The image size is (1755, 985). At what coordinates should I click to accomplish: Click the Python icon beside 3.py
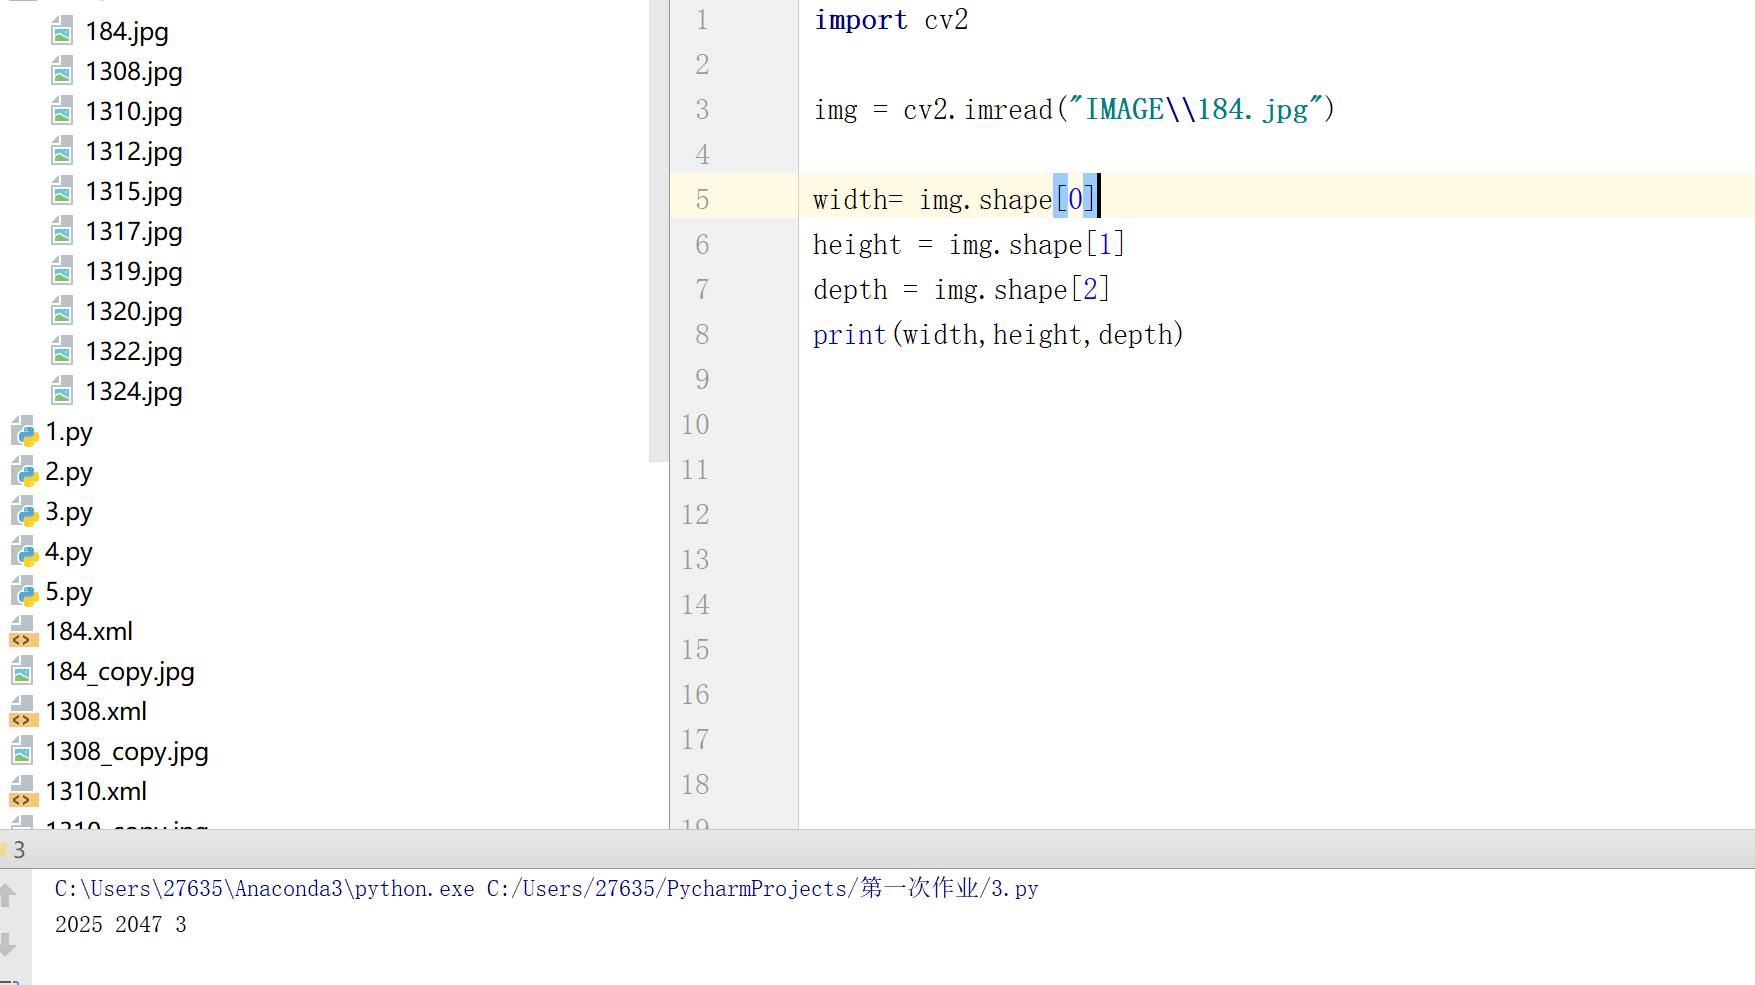click(24, 511)
